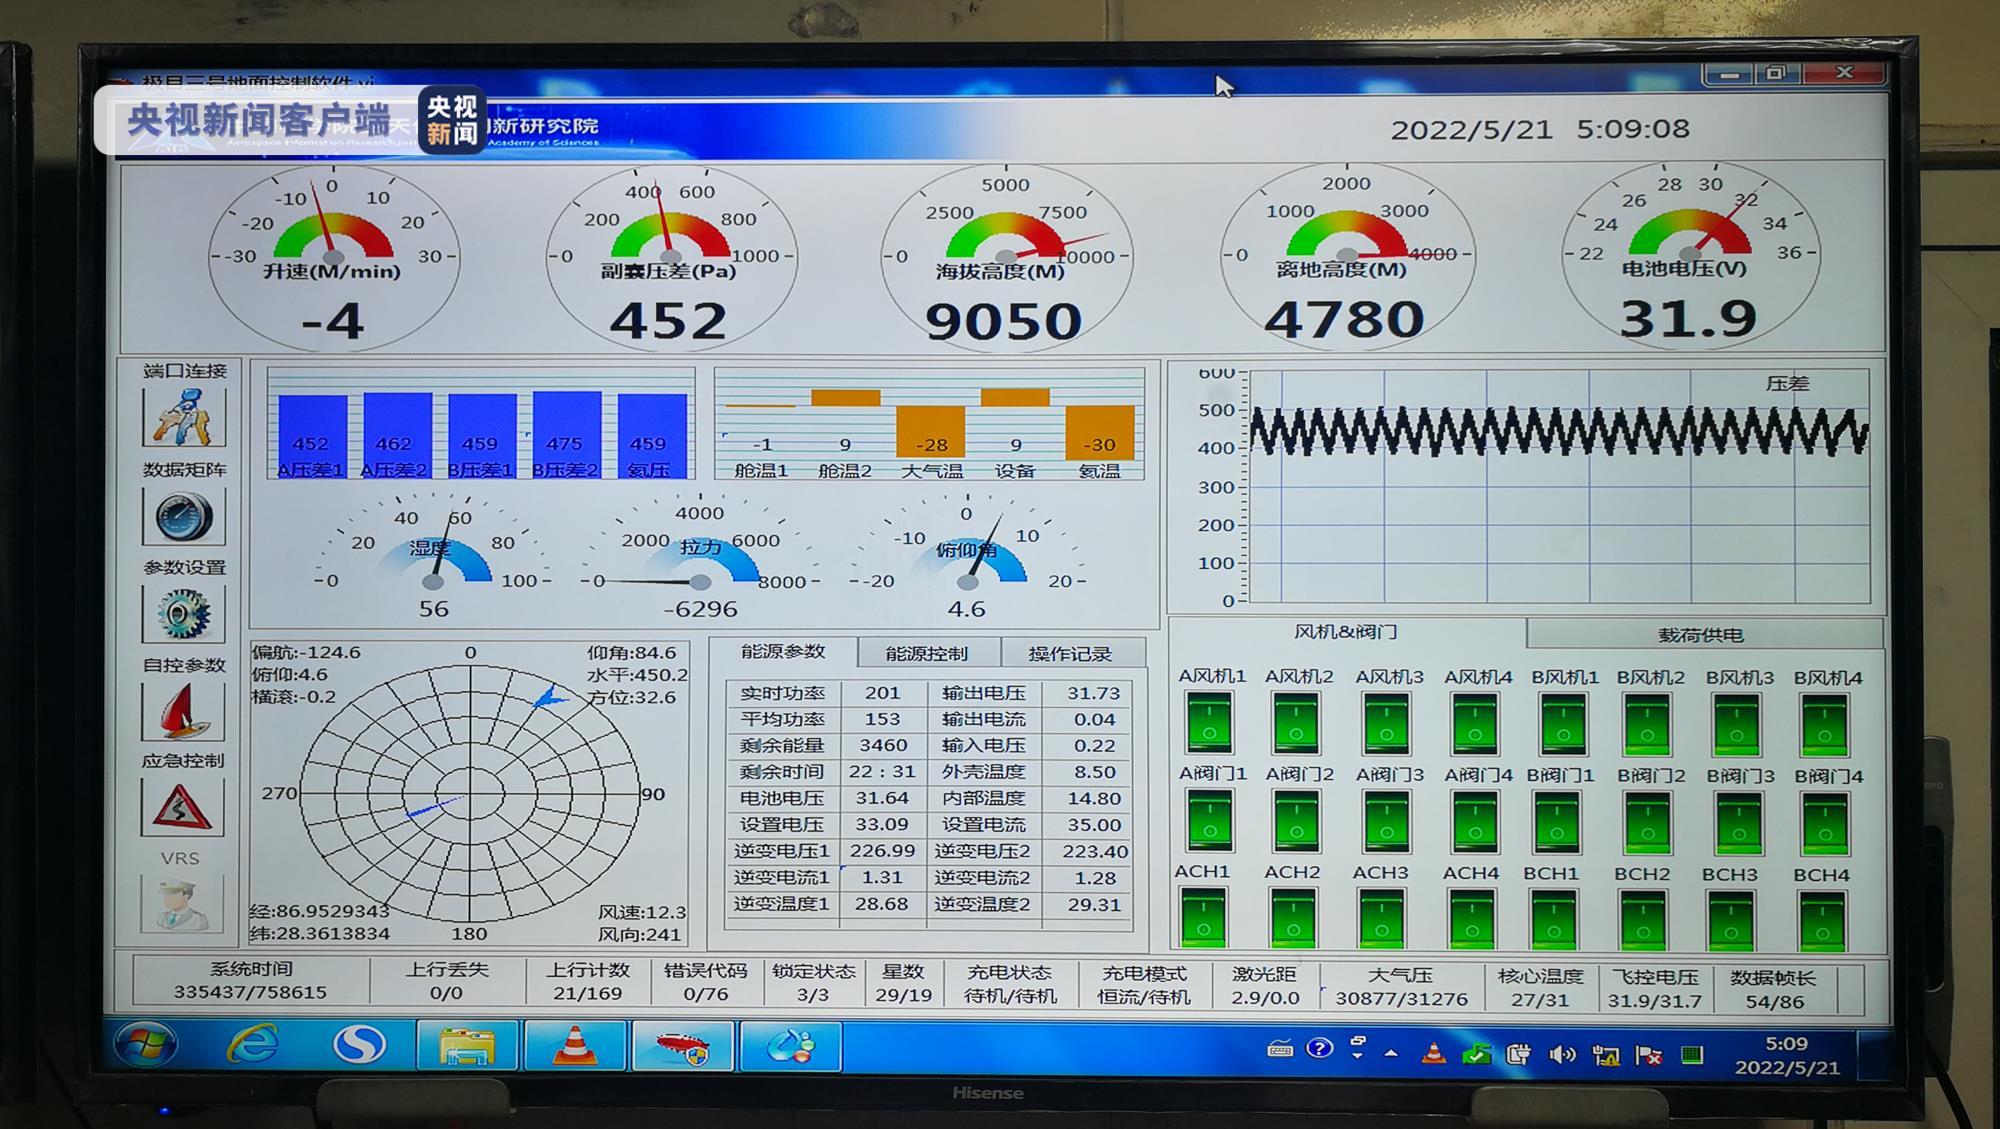
Task: Open the 操作记录 tab
Action: pos(1070,654)
